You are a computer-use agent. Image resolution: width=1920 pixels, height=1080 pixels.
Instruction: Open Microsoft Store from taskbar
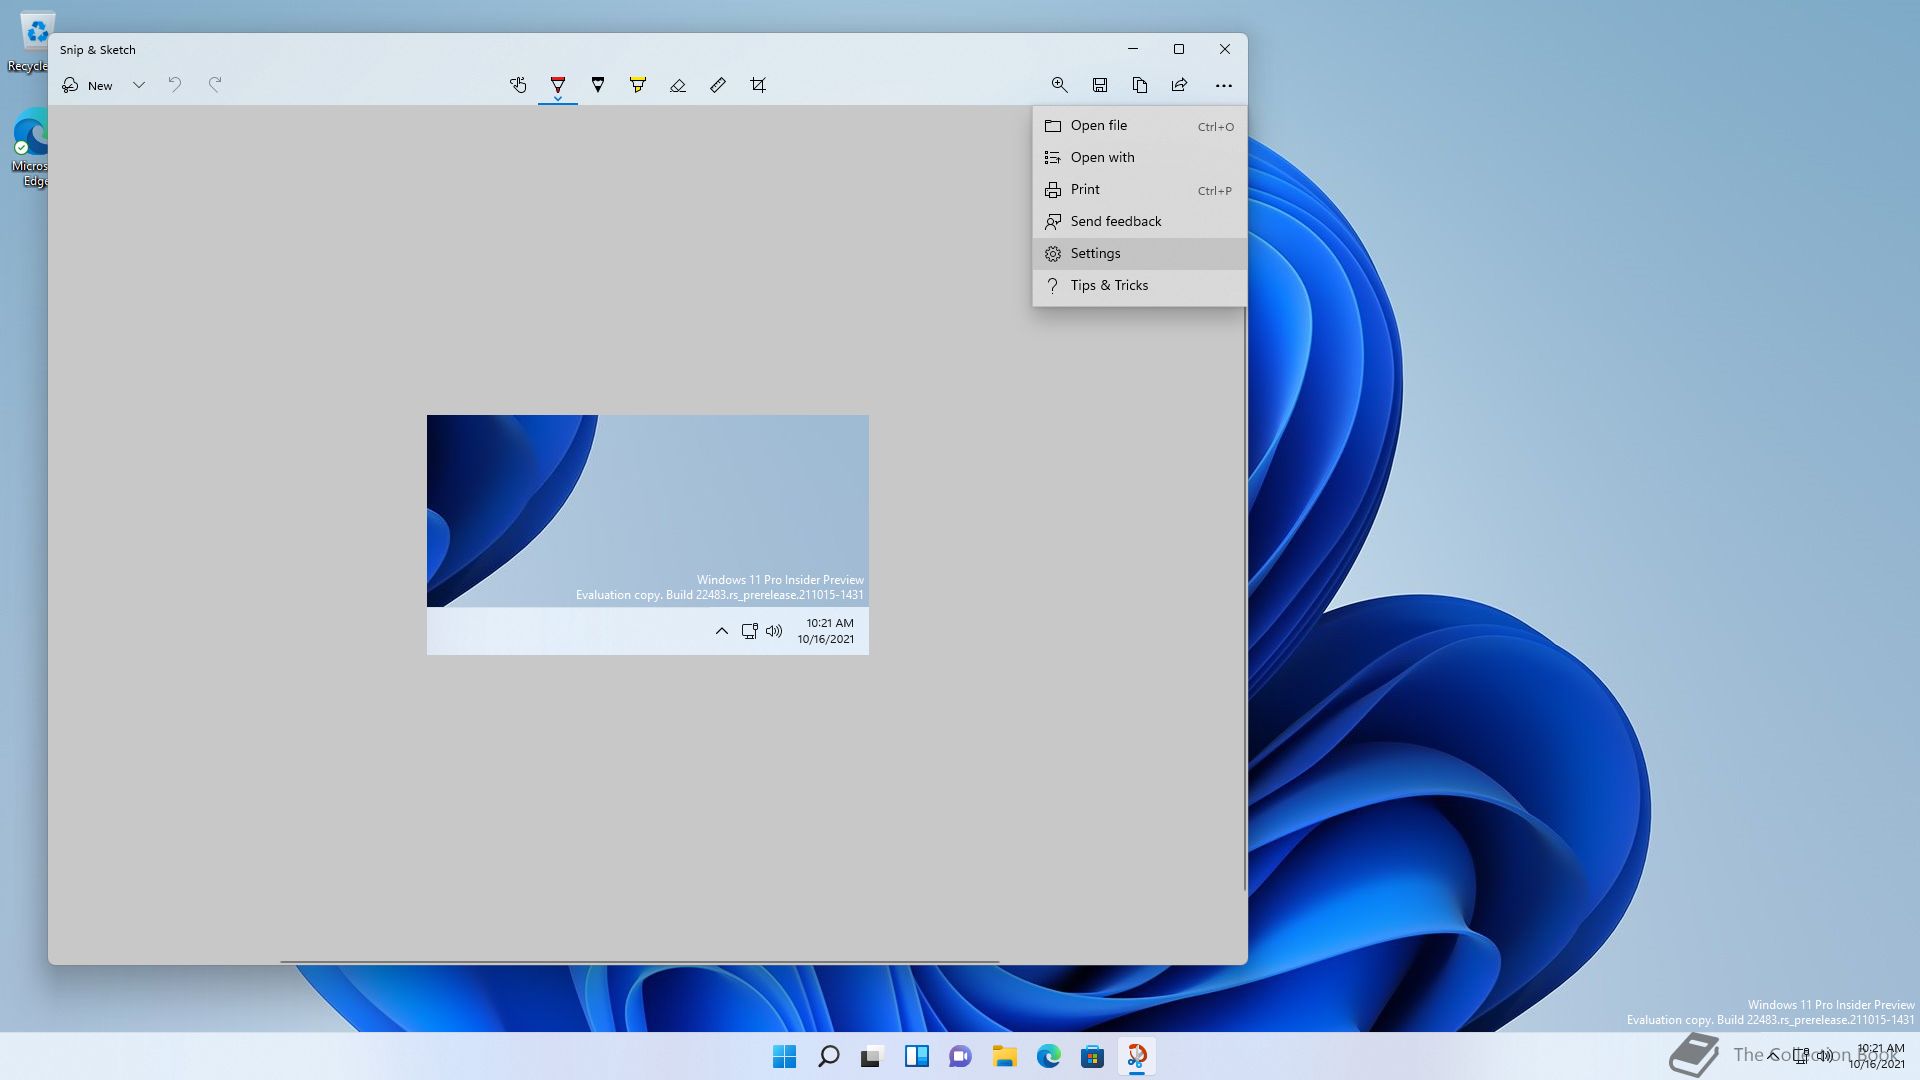point(1093,1056)
